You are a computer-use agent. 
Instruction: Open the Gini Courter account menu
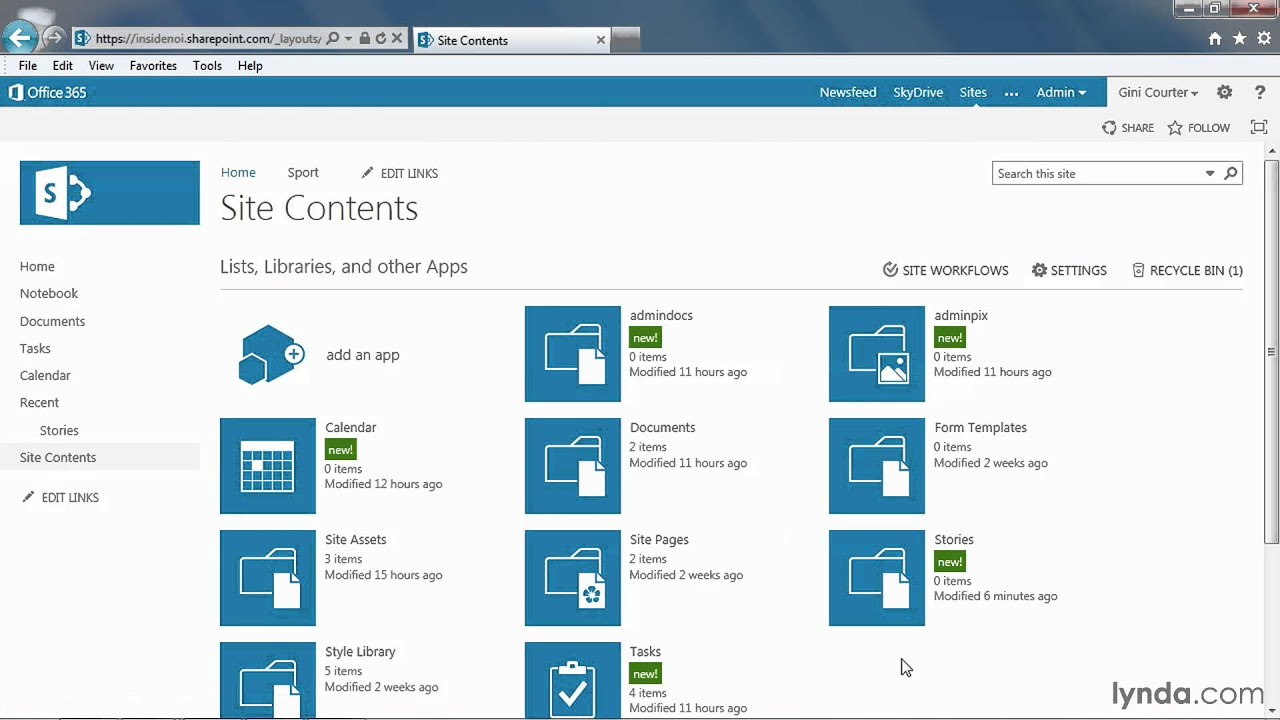(1156, 92)
